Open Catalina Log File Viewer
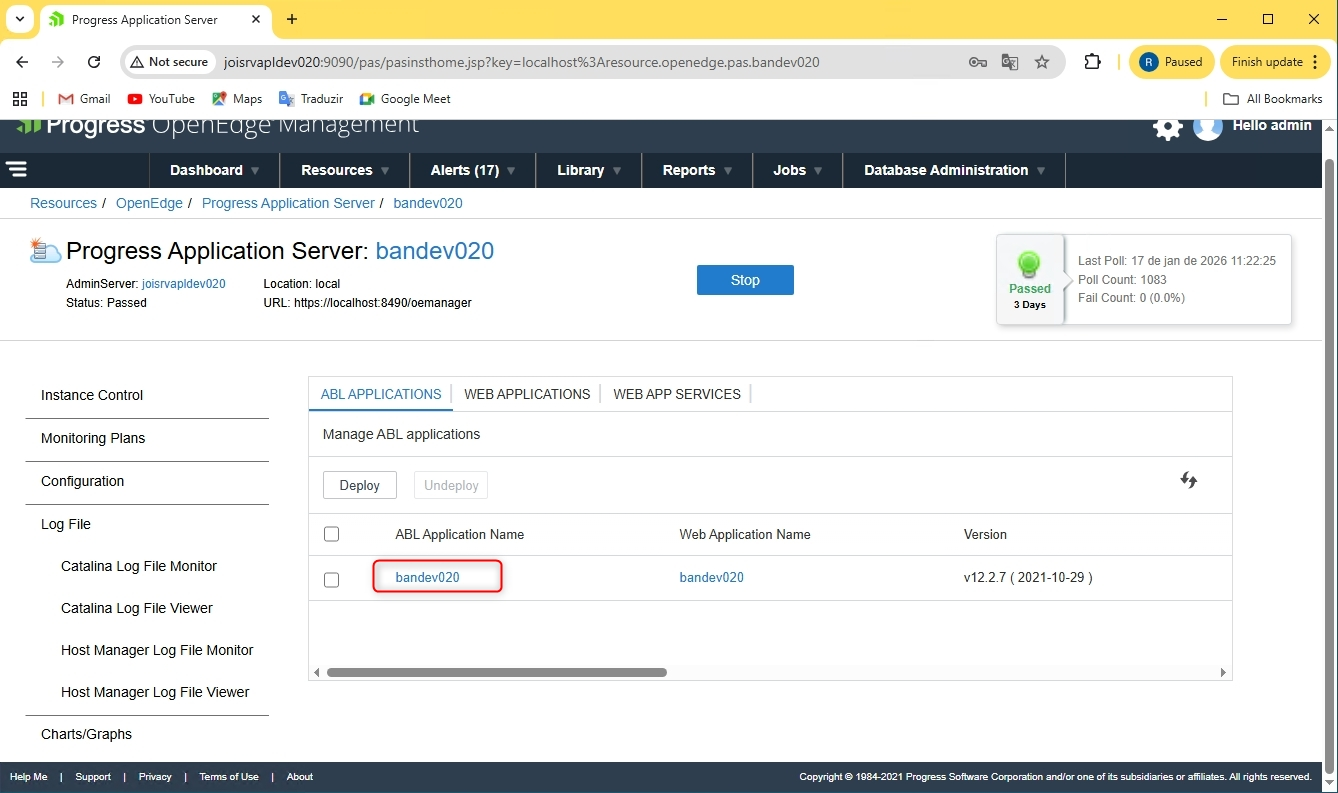 (x=137, y=608)
